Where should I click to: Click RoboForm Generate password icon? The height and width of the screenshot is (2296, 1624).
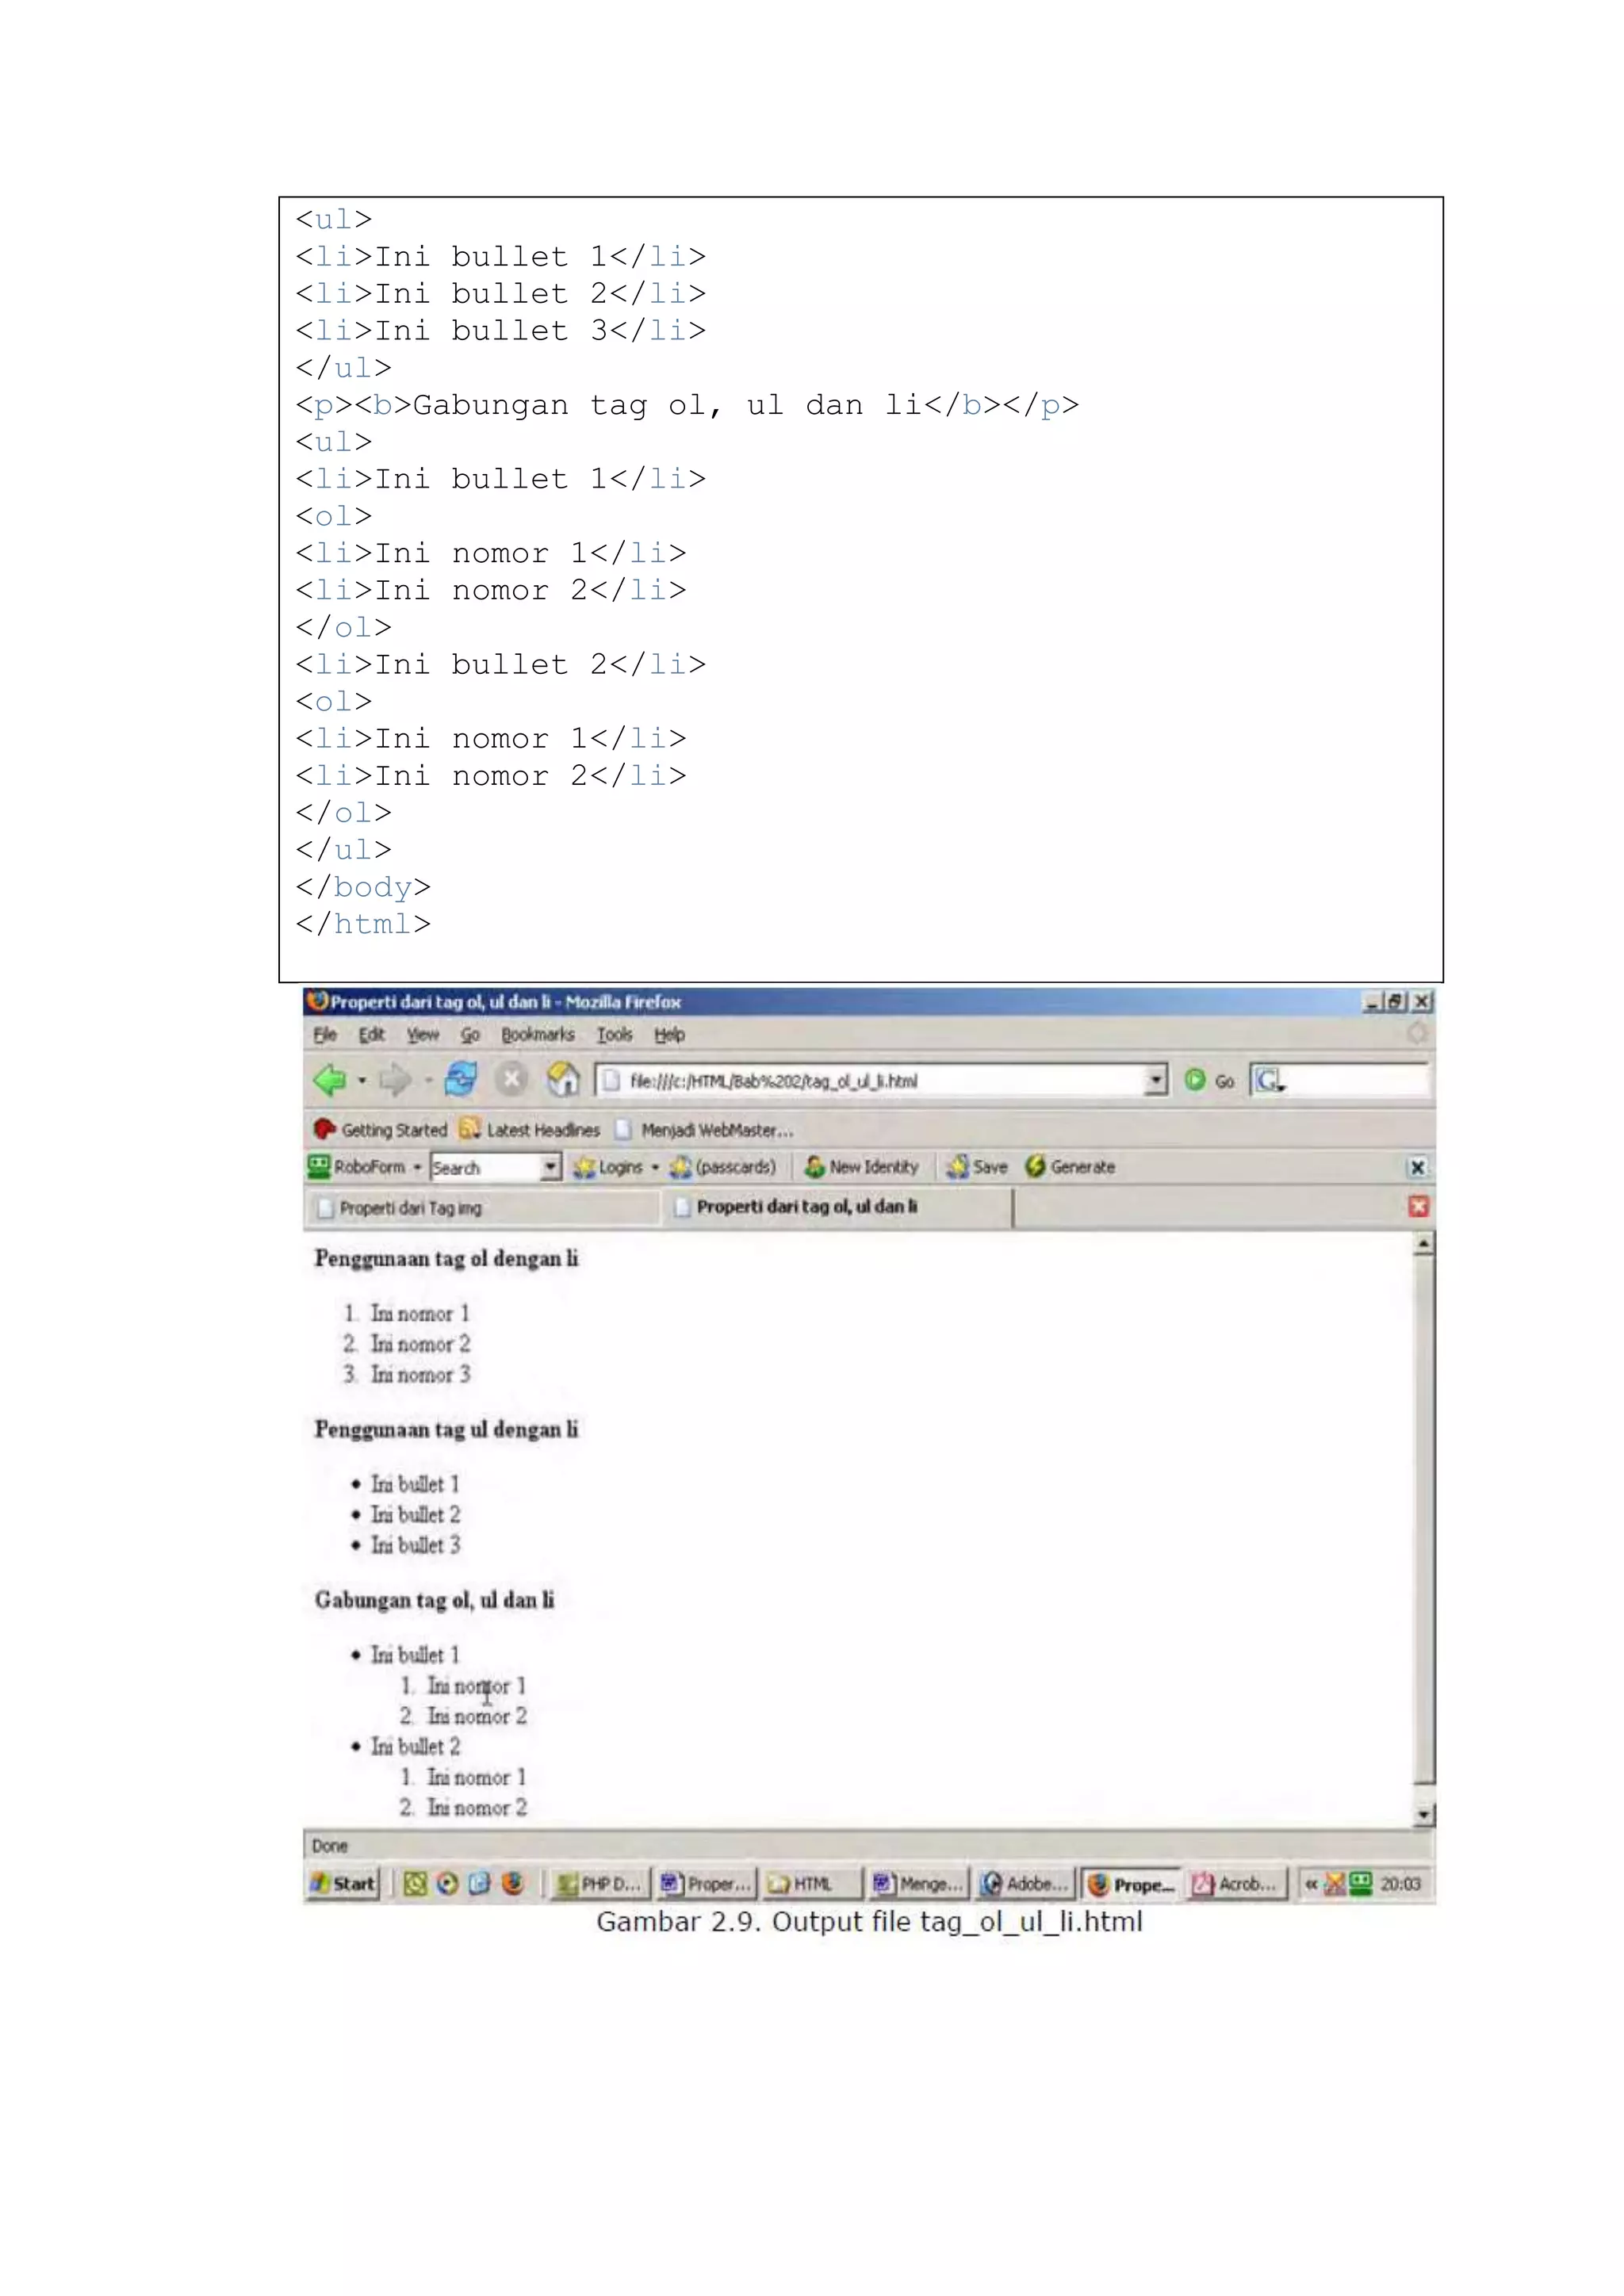tap(1036, 1167)
